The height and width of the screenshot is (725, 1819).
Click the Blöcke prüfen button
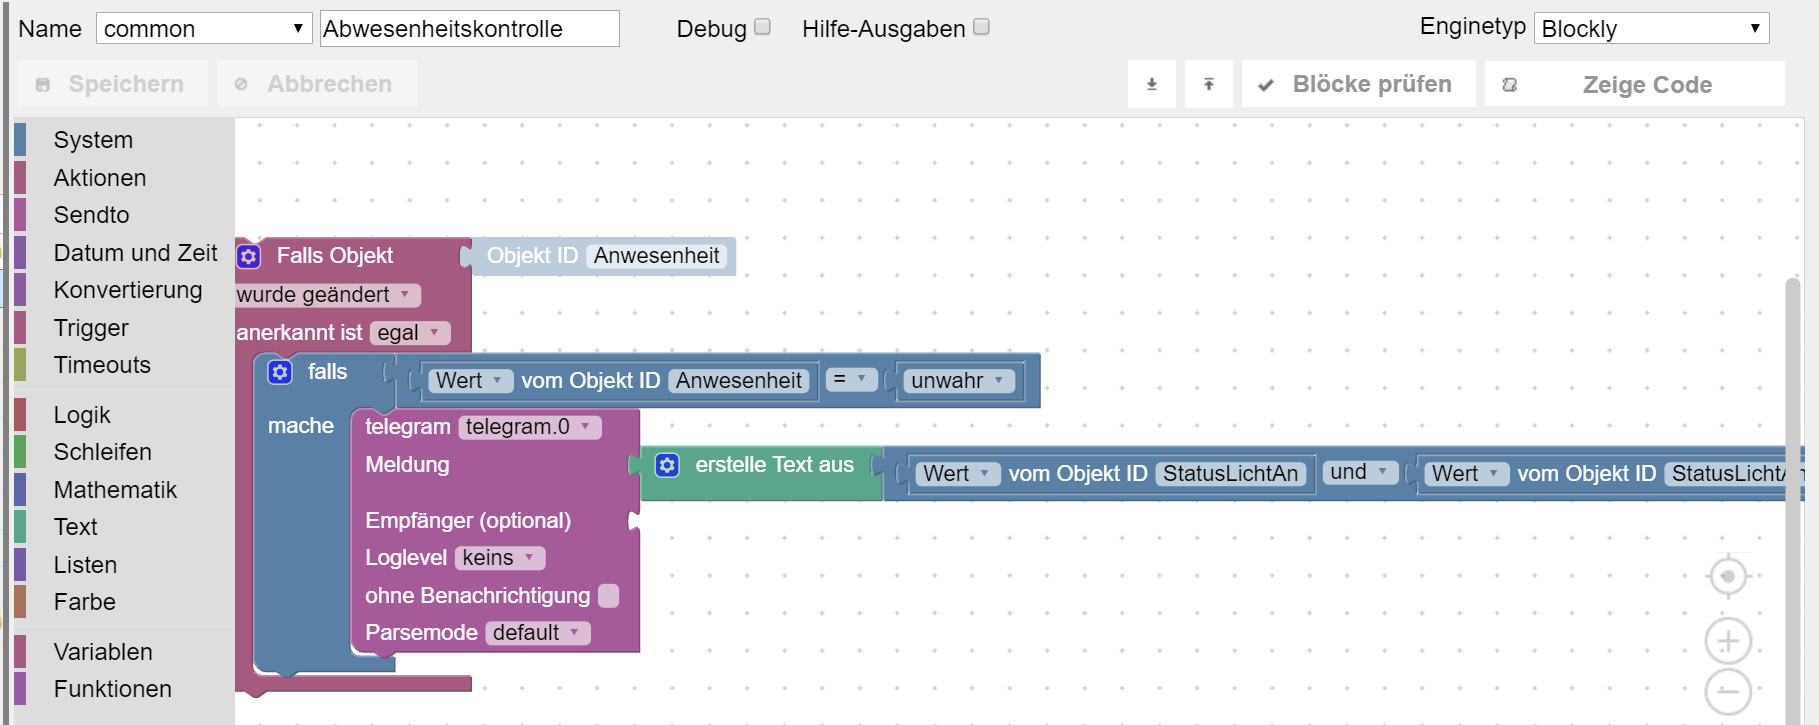click(1358, 85)
